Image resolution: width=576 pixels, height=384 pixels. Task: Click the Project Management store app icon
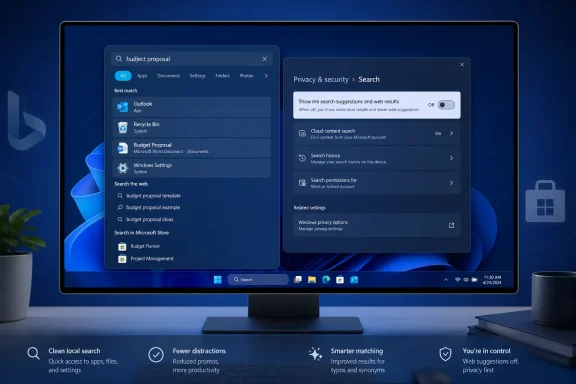click(x=122, y=259)
